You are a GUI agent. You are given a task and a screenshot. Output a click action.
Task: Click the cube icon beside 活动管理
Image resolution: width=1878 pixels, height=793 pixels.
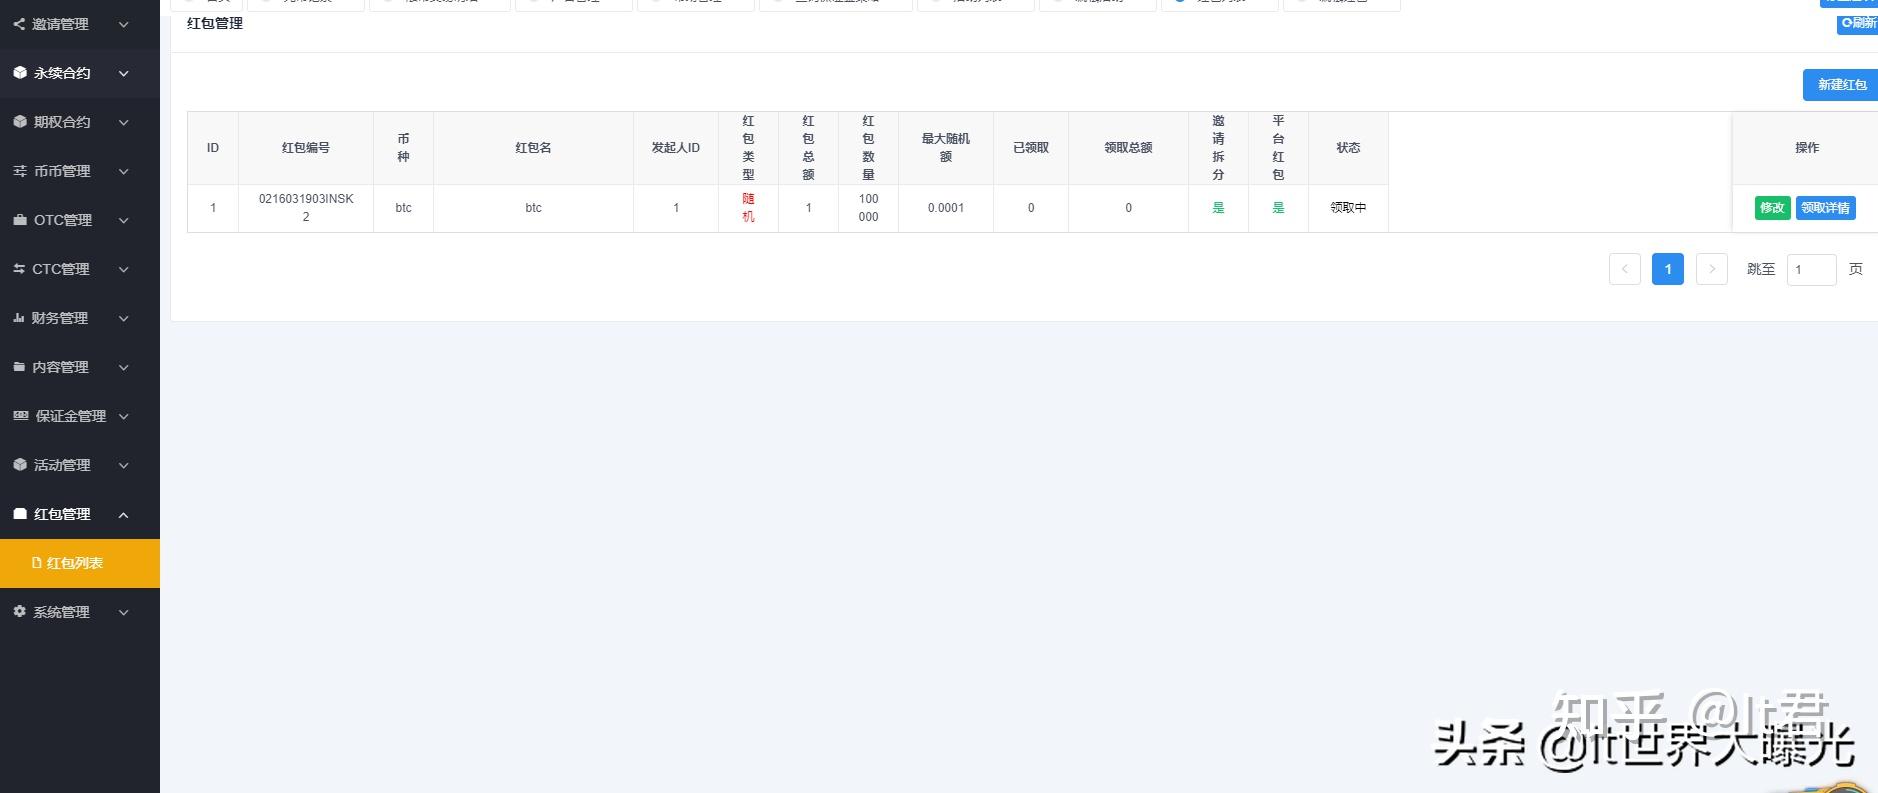click(x=20, y=465)
